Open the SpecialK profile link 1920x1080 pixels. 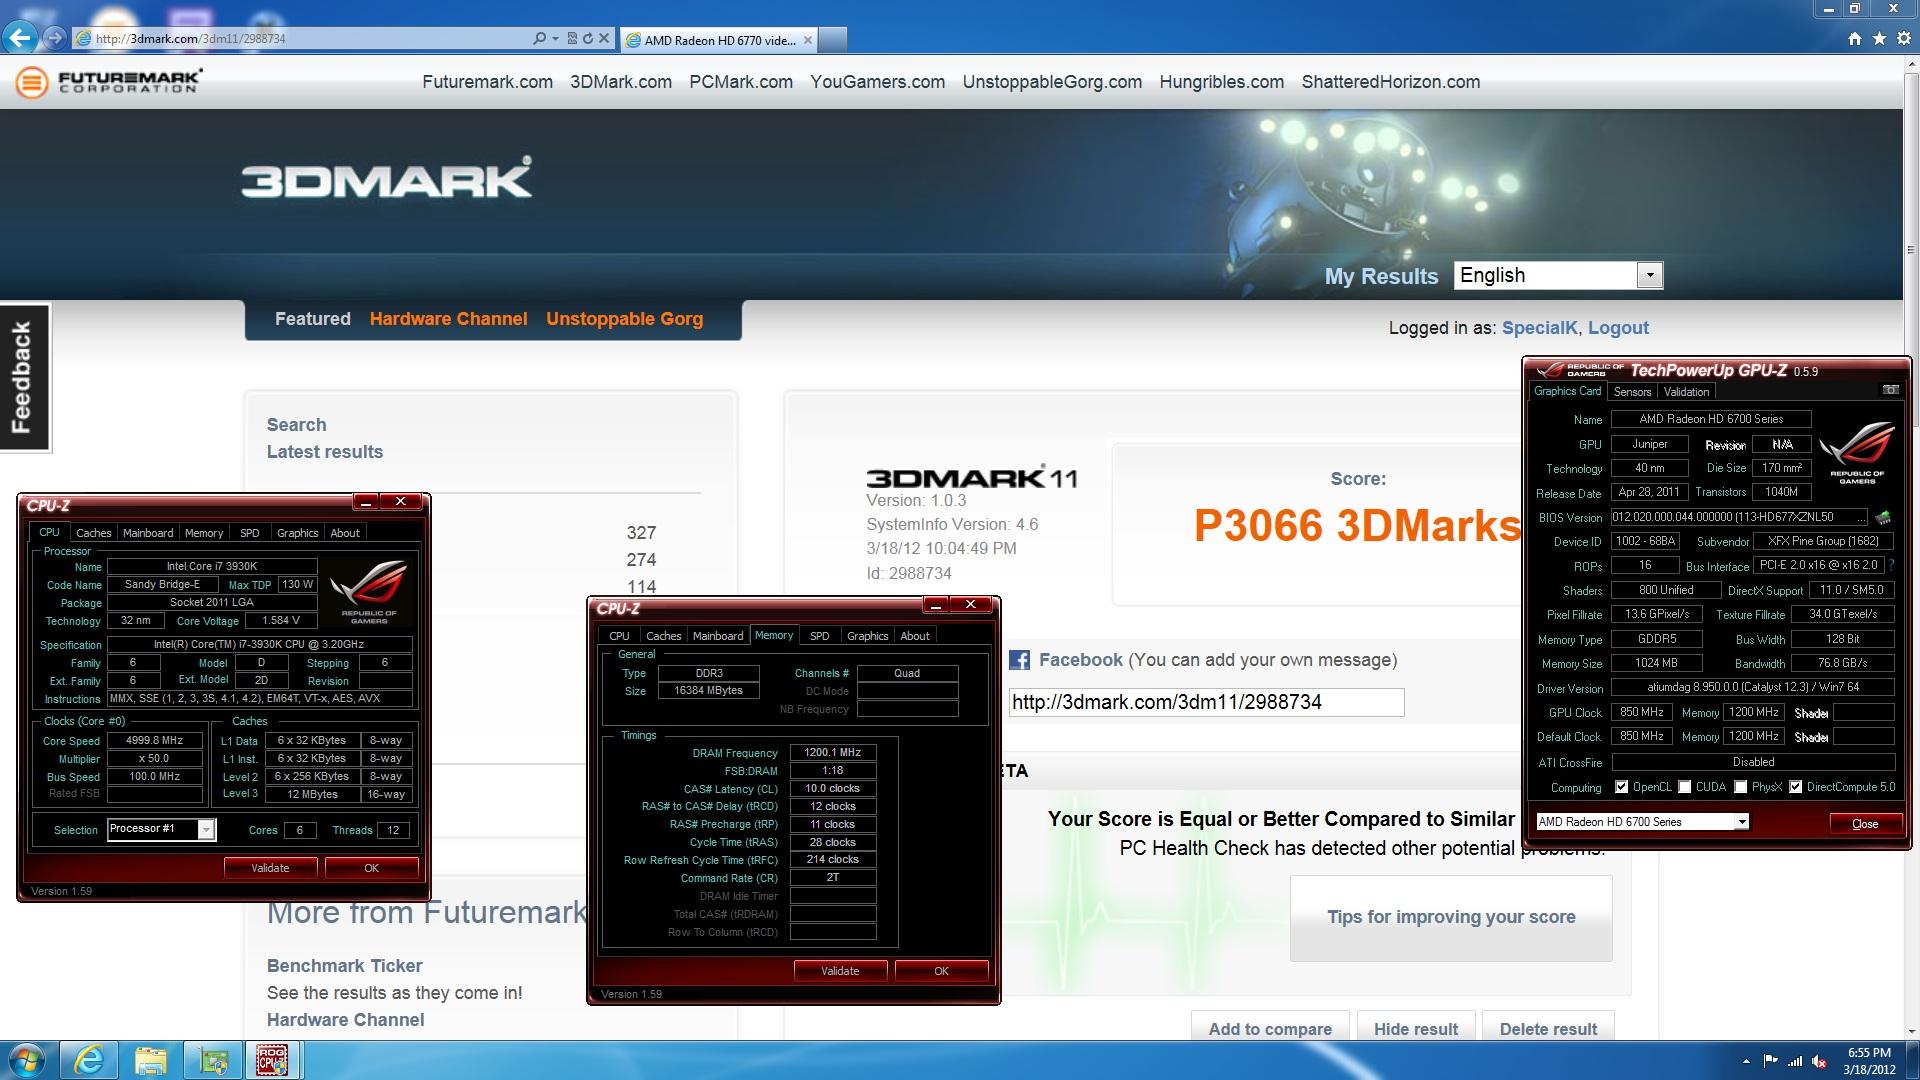tap(1538, 328)
